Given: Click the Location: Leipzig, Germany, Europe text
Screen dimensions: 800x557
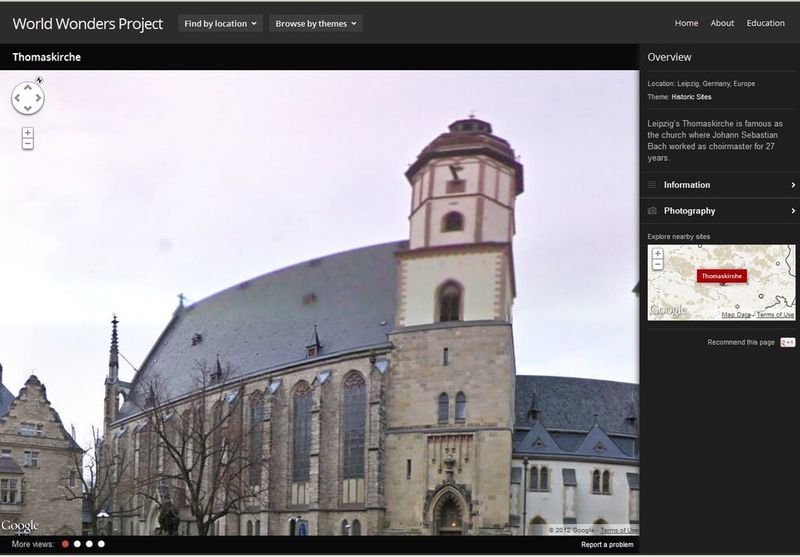Looking at the screenshot, I should (702, 84).
